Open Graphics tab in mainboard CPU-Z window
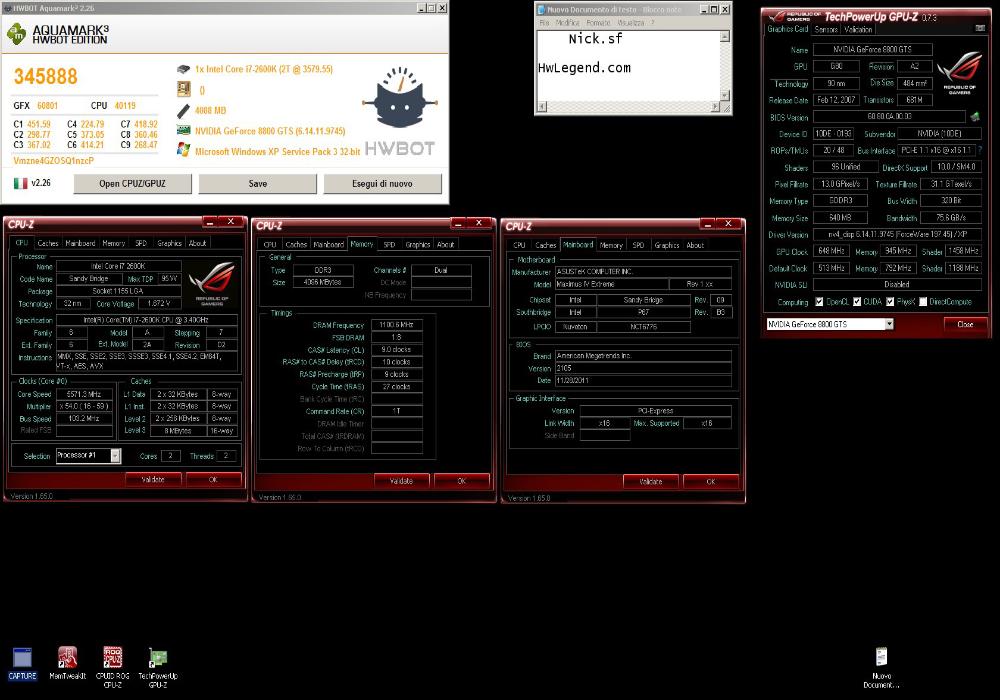Screen dimensions: 1000x700 point(667,245)
